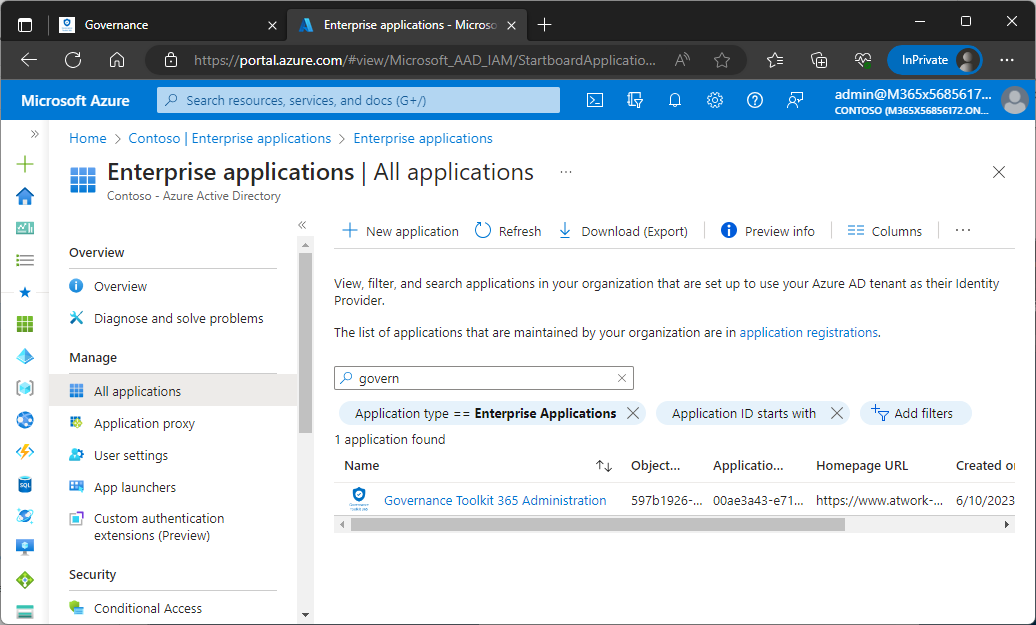
Task: Click the New application button
Action: pyautogui.click(x=401, y=231)
